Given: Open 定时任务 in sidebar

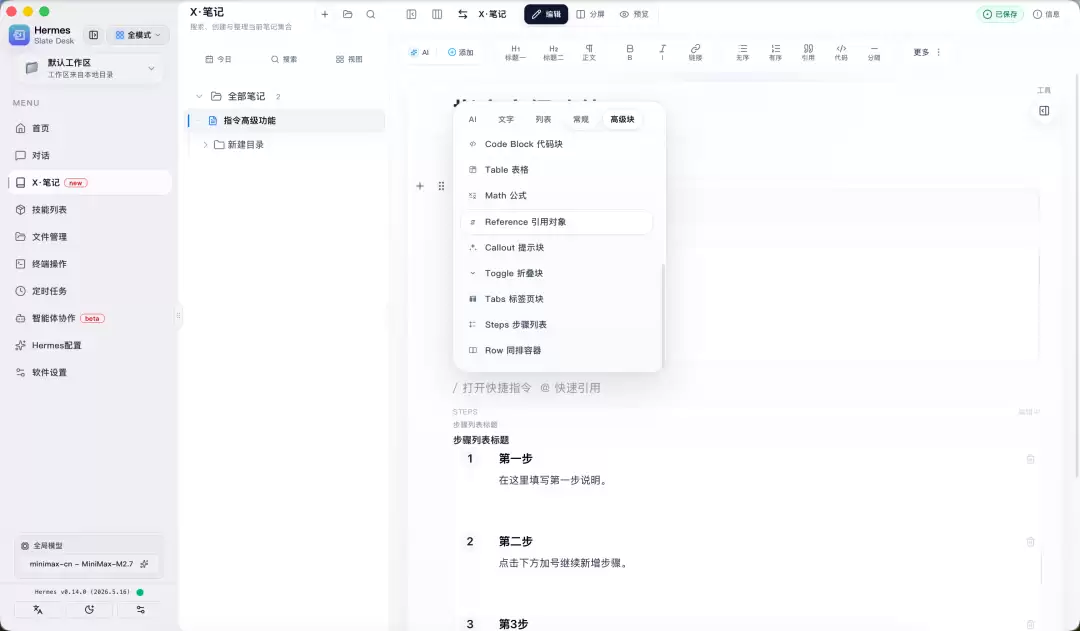Looking at the screenshot, I should (x=90, y=291).
